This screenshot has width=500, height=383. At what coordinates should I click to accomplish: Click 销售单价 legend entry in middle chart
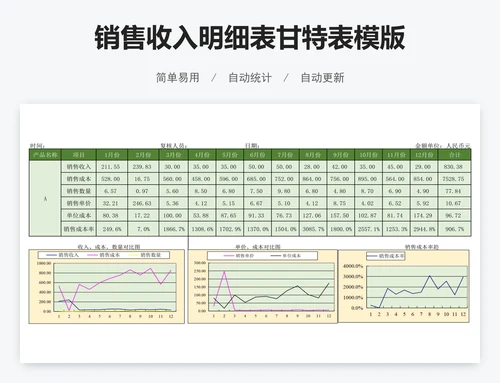click(x=239, y=256)
